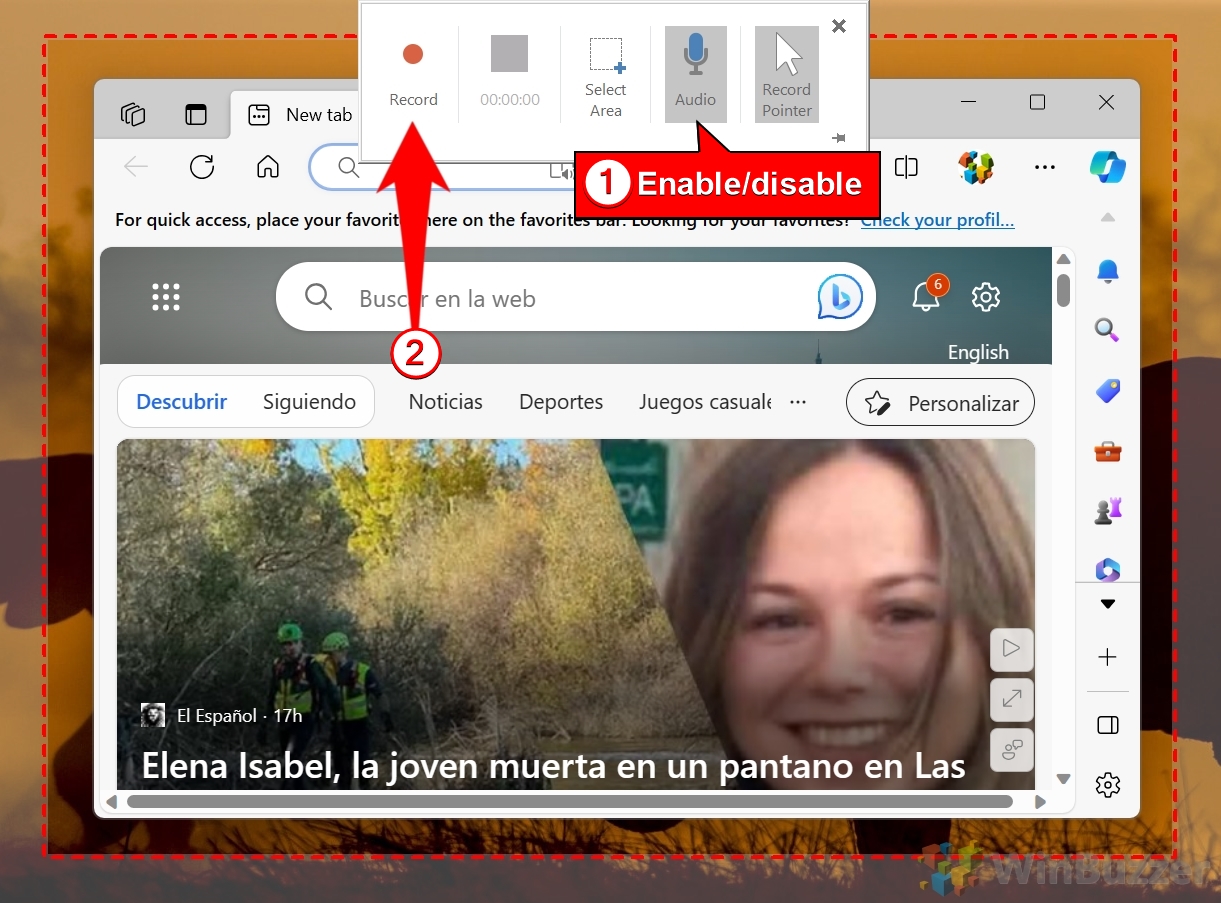This screenshot has height=903, width=1221.
Task: Open the sidebar Shopping tag icon
Action: coord(1108,391)
